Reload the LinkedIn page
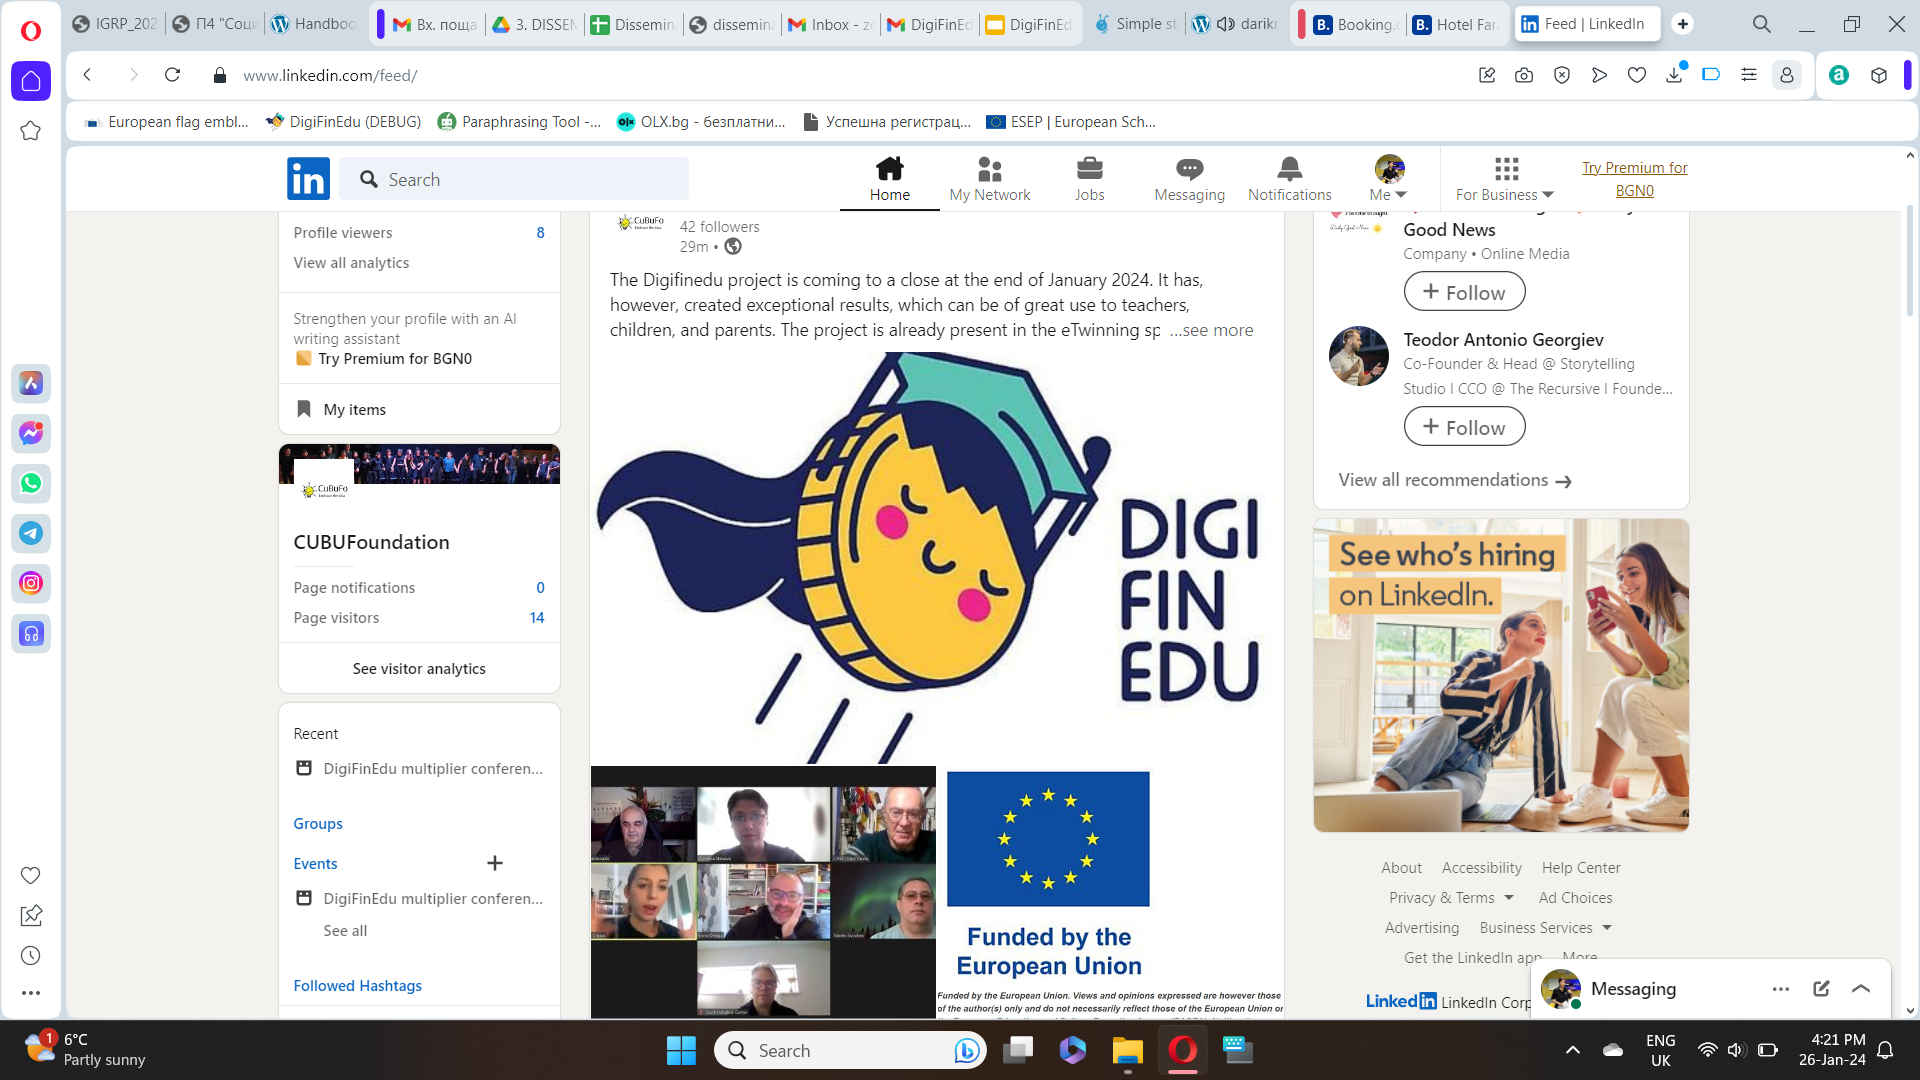The image size is (1920, 1080). coord(172,75)
